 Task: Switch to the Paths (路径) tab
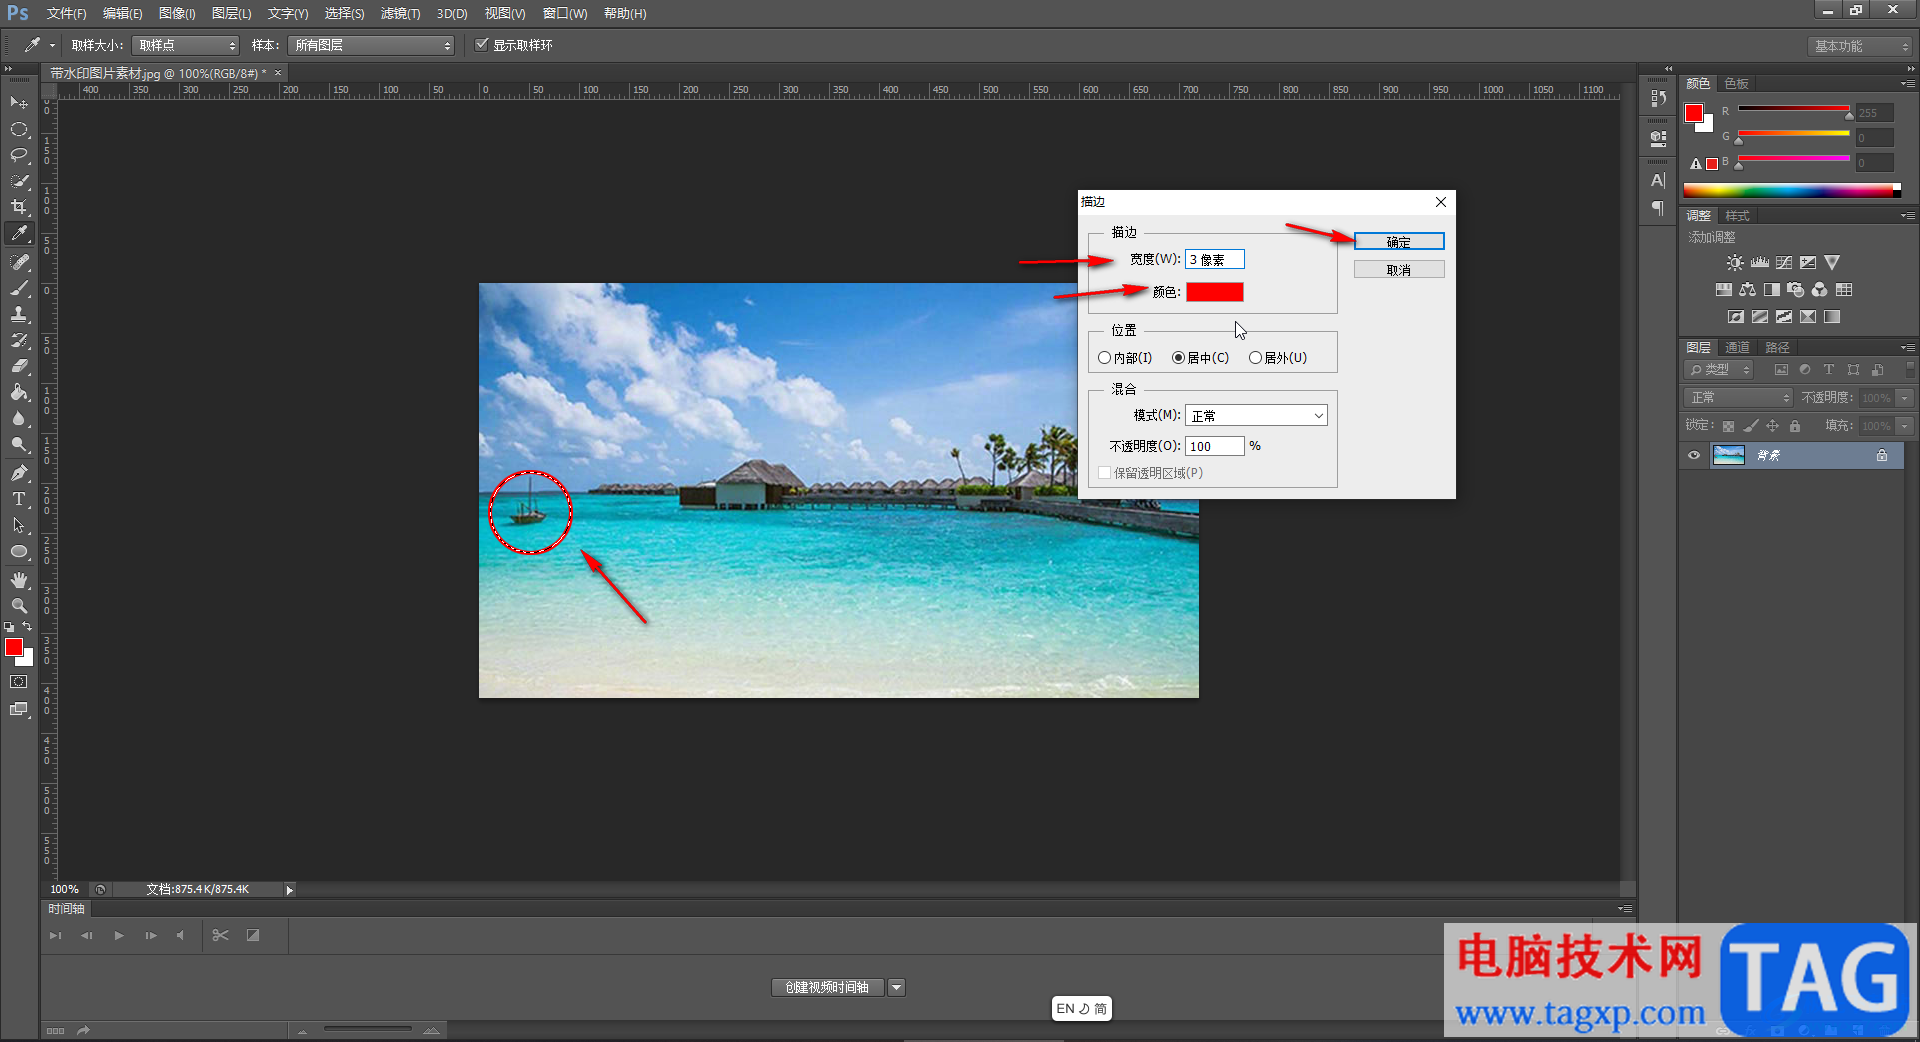coord(1777,347)
